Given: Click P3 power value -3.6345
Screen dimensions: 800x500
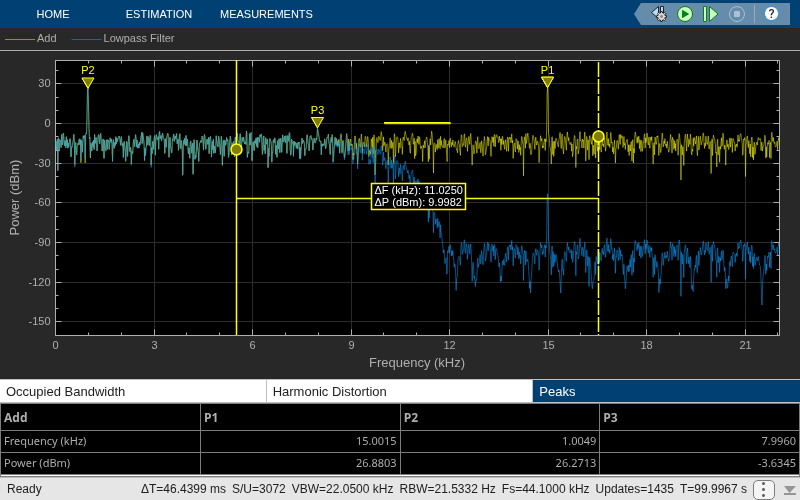Looking at the screenshot, I should [777, 463].
